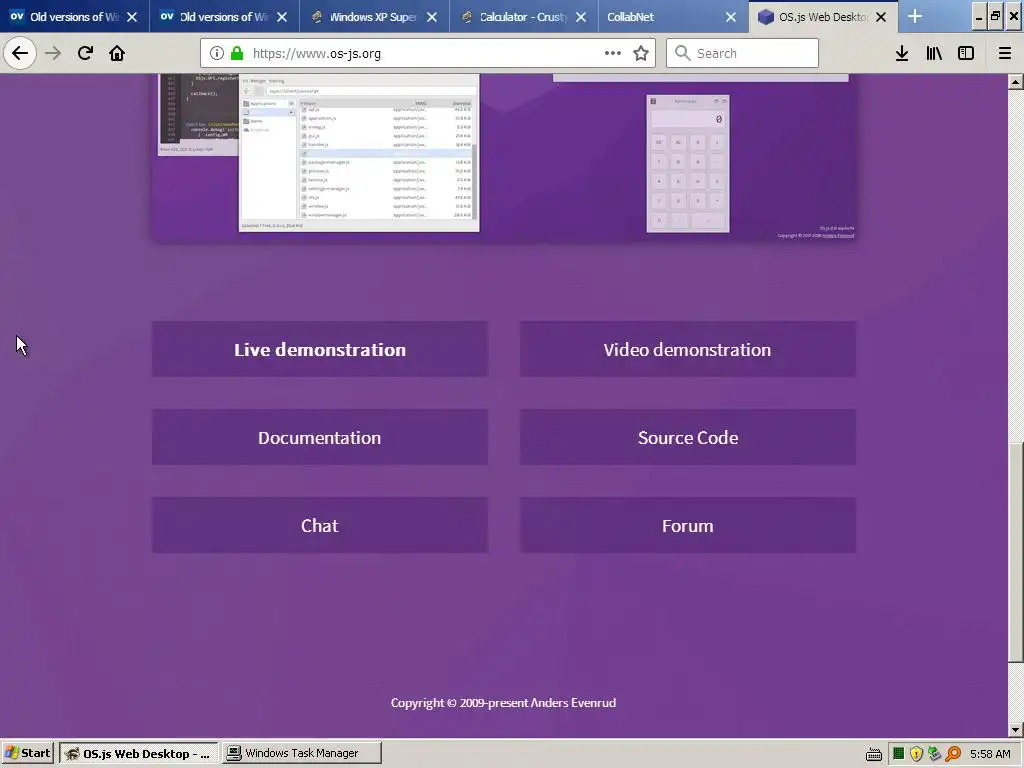Click the 5:58 AM system clock

[990, 754]
